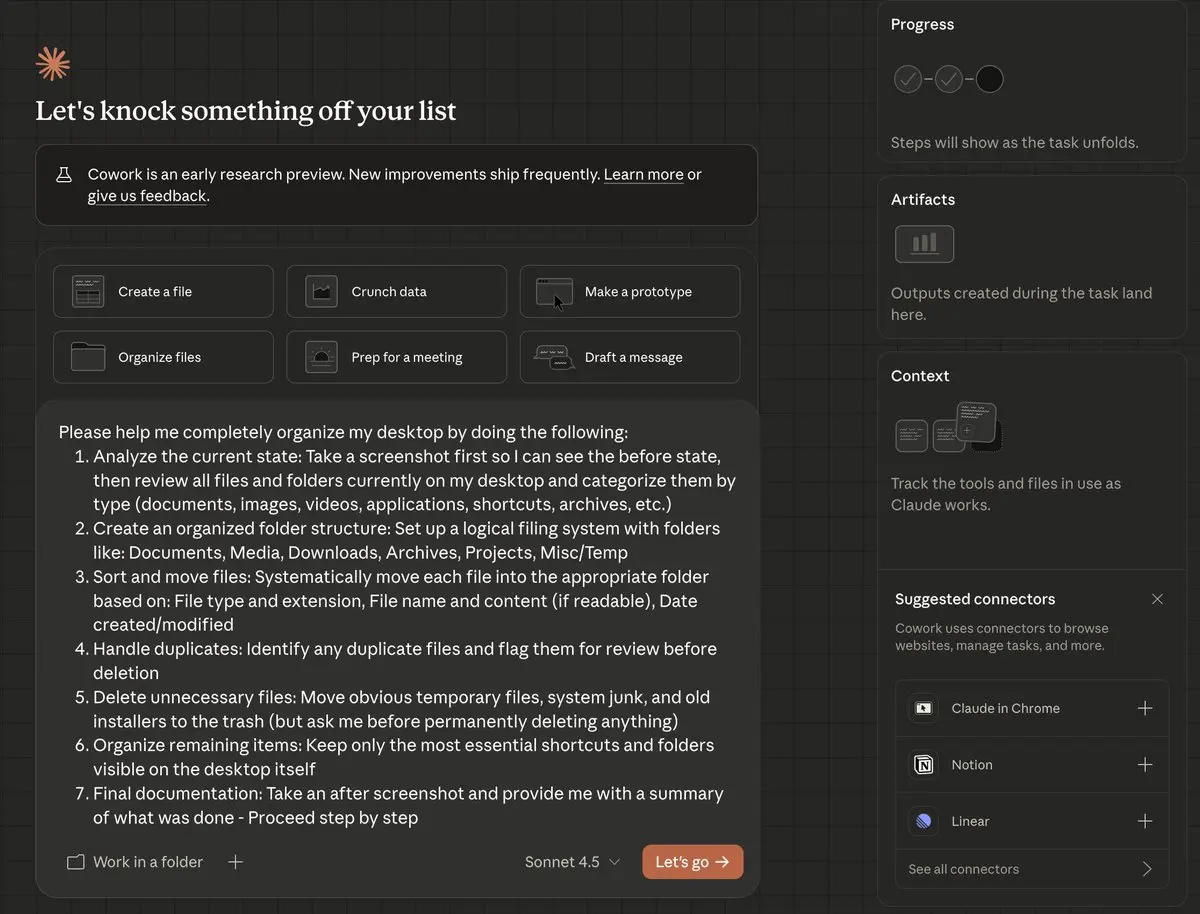Screen dimensions: 1200x914
Task: Select the Crunch data chart icon
Action: coord(321,291)
